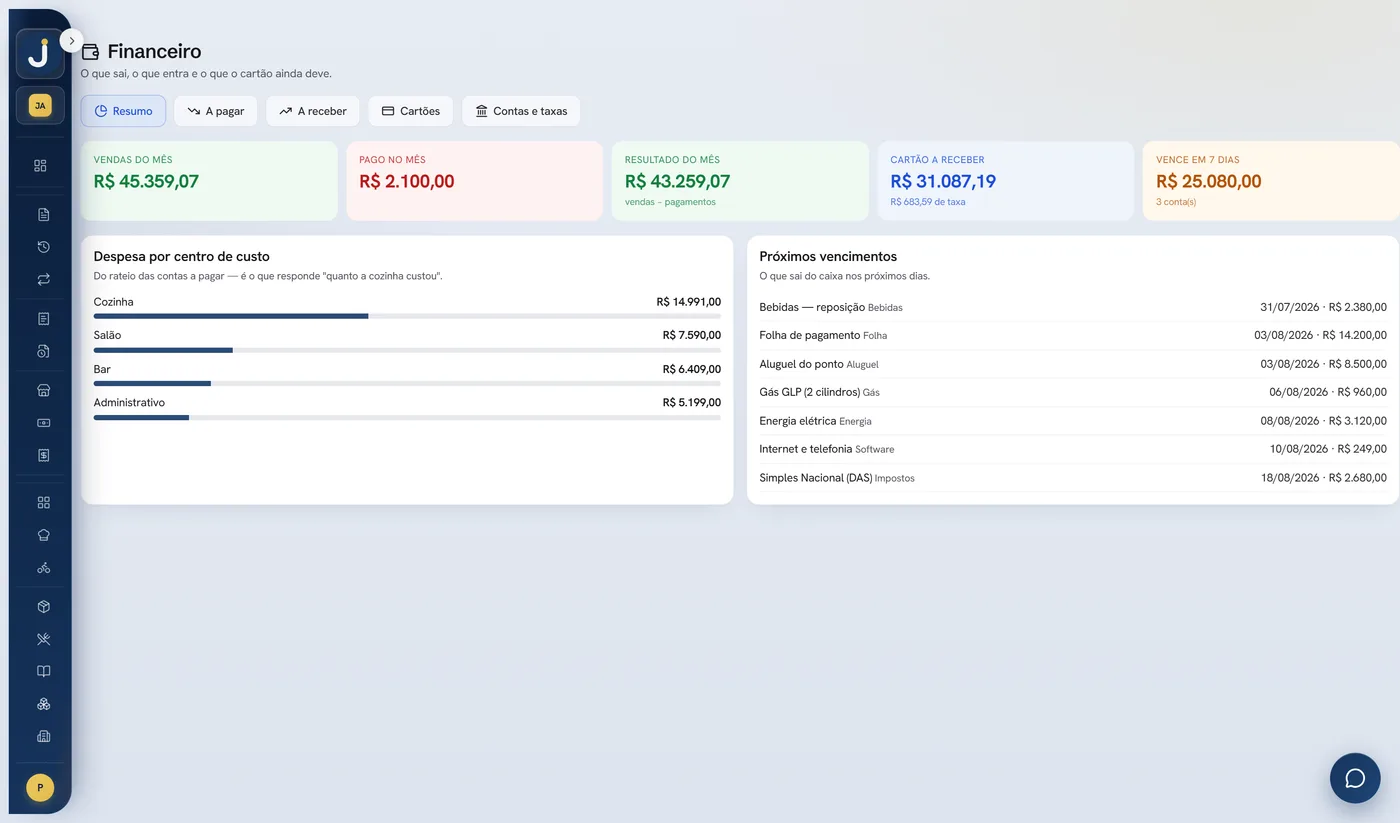Click the yellow P profile avatar
The height and width of the screenshot is (823, 1400).
(40, 788)
